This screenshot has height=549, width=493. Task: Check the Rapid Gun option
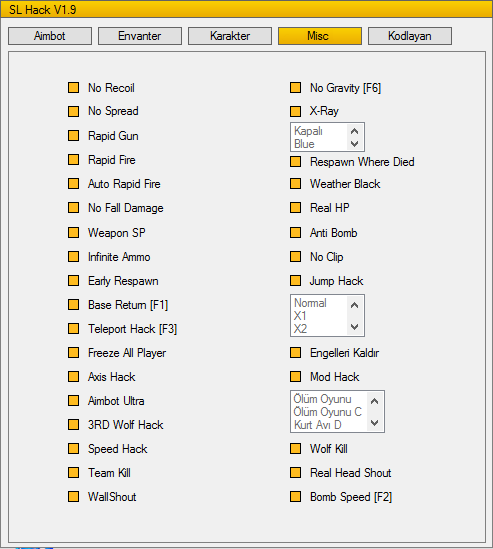point(73,135)
